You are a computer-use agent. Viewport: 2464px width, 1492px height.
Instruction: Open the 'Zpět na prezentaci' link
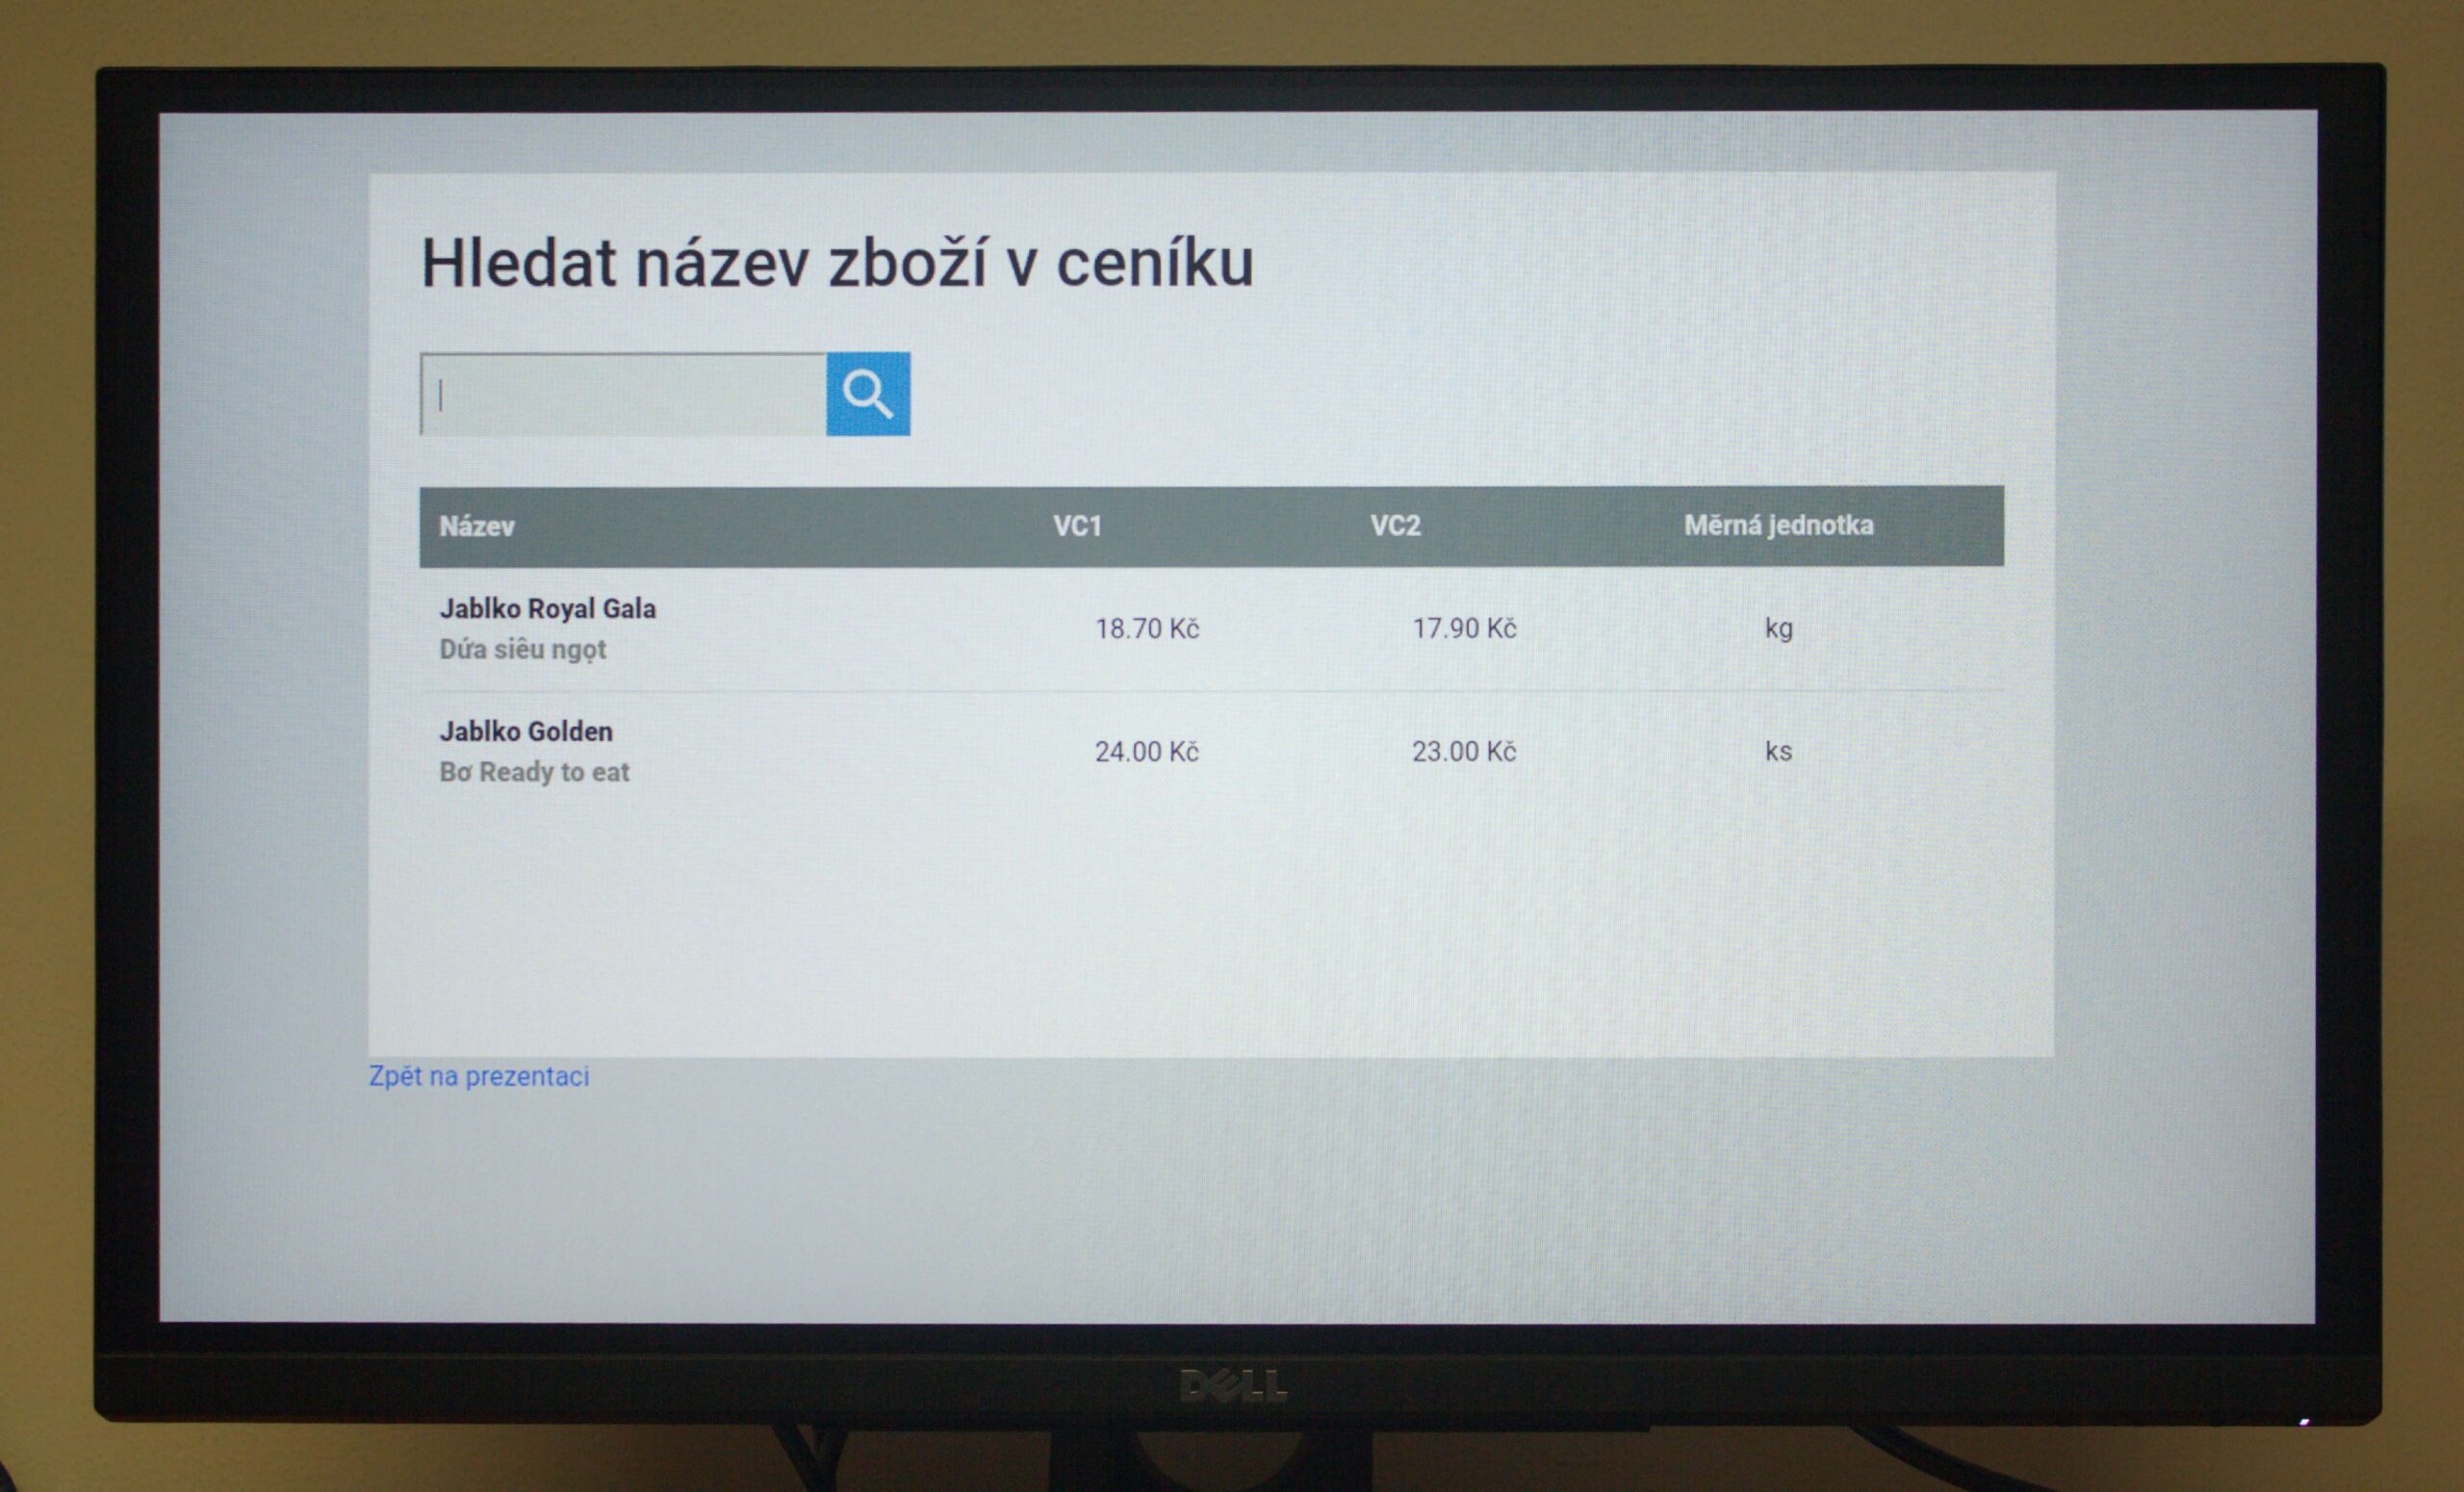click(x=479, y=1076)
